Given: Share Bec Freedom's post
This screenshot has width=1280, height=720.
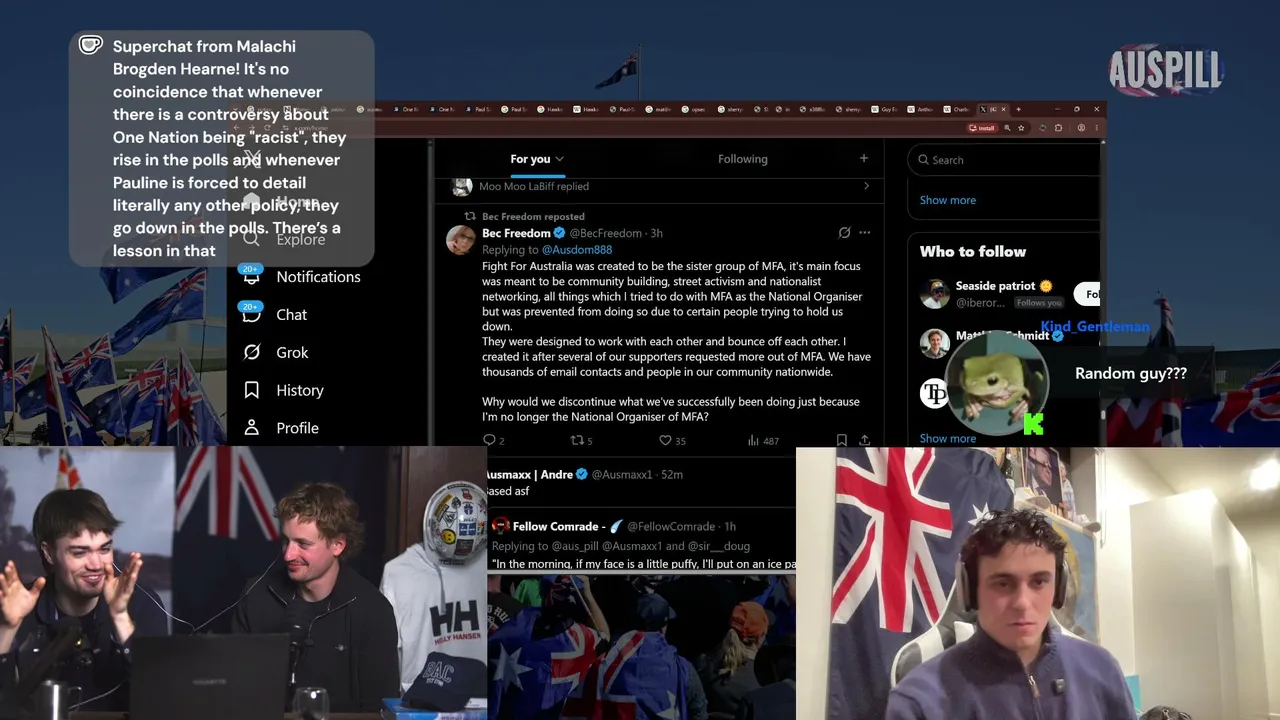Looking at the screenshot, I should [x=864, y=440].
